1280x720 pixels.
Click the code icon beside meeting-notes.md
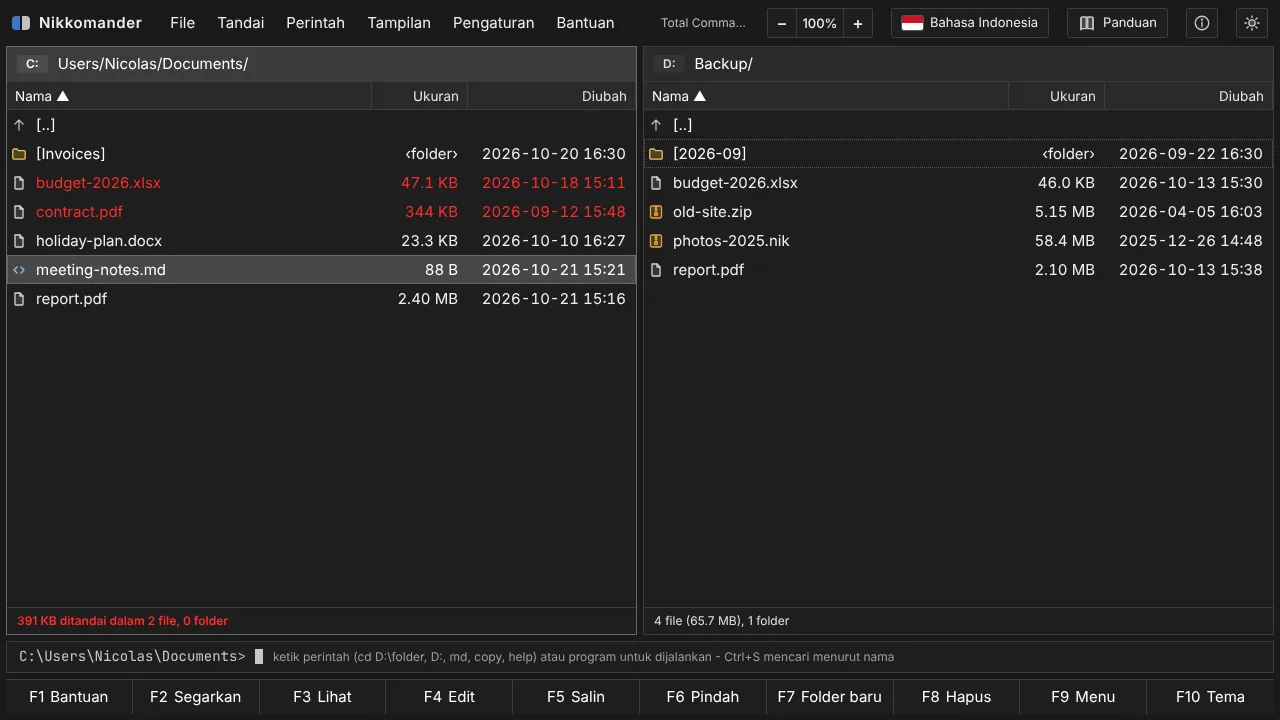[x=19, y=270]
